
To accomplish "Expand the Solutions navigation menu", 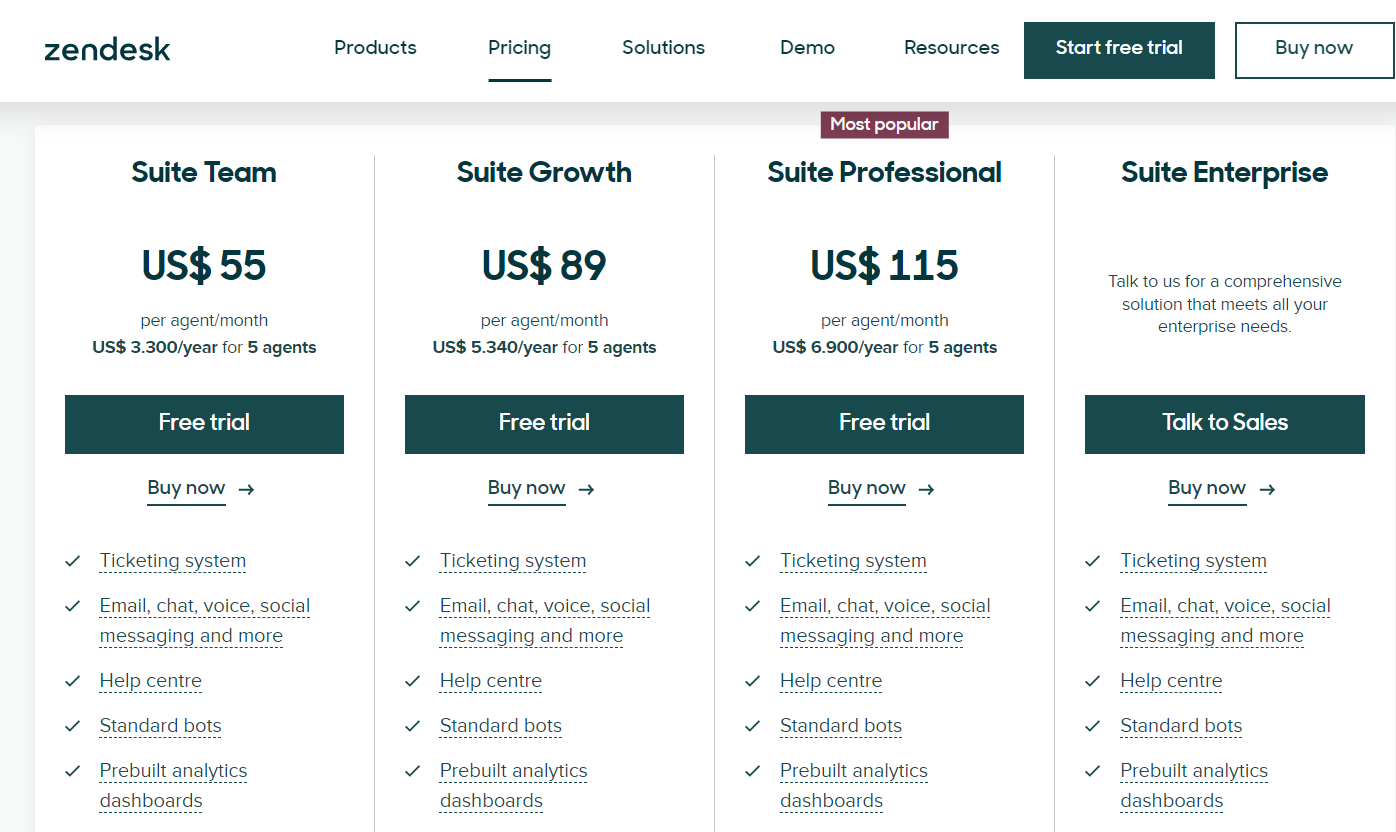I will click(663, 48).
